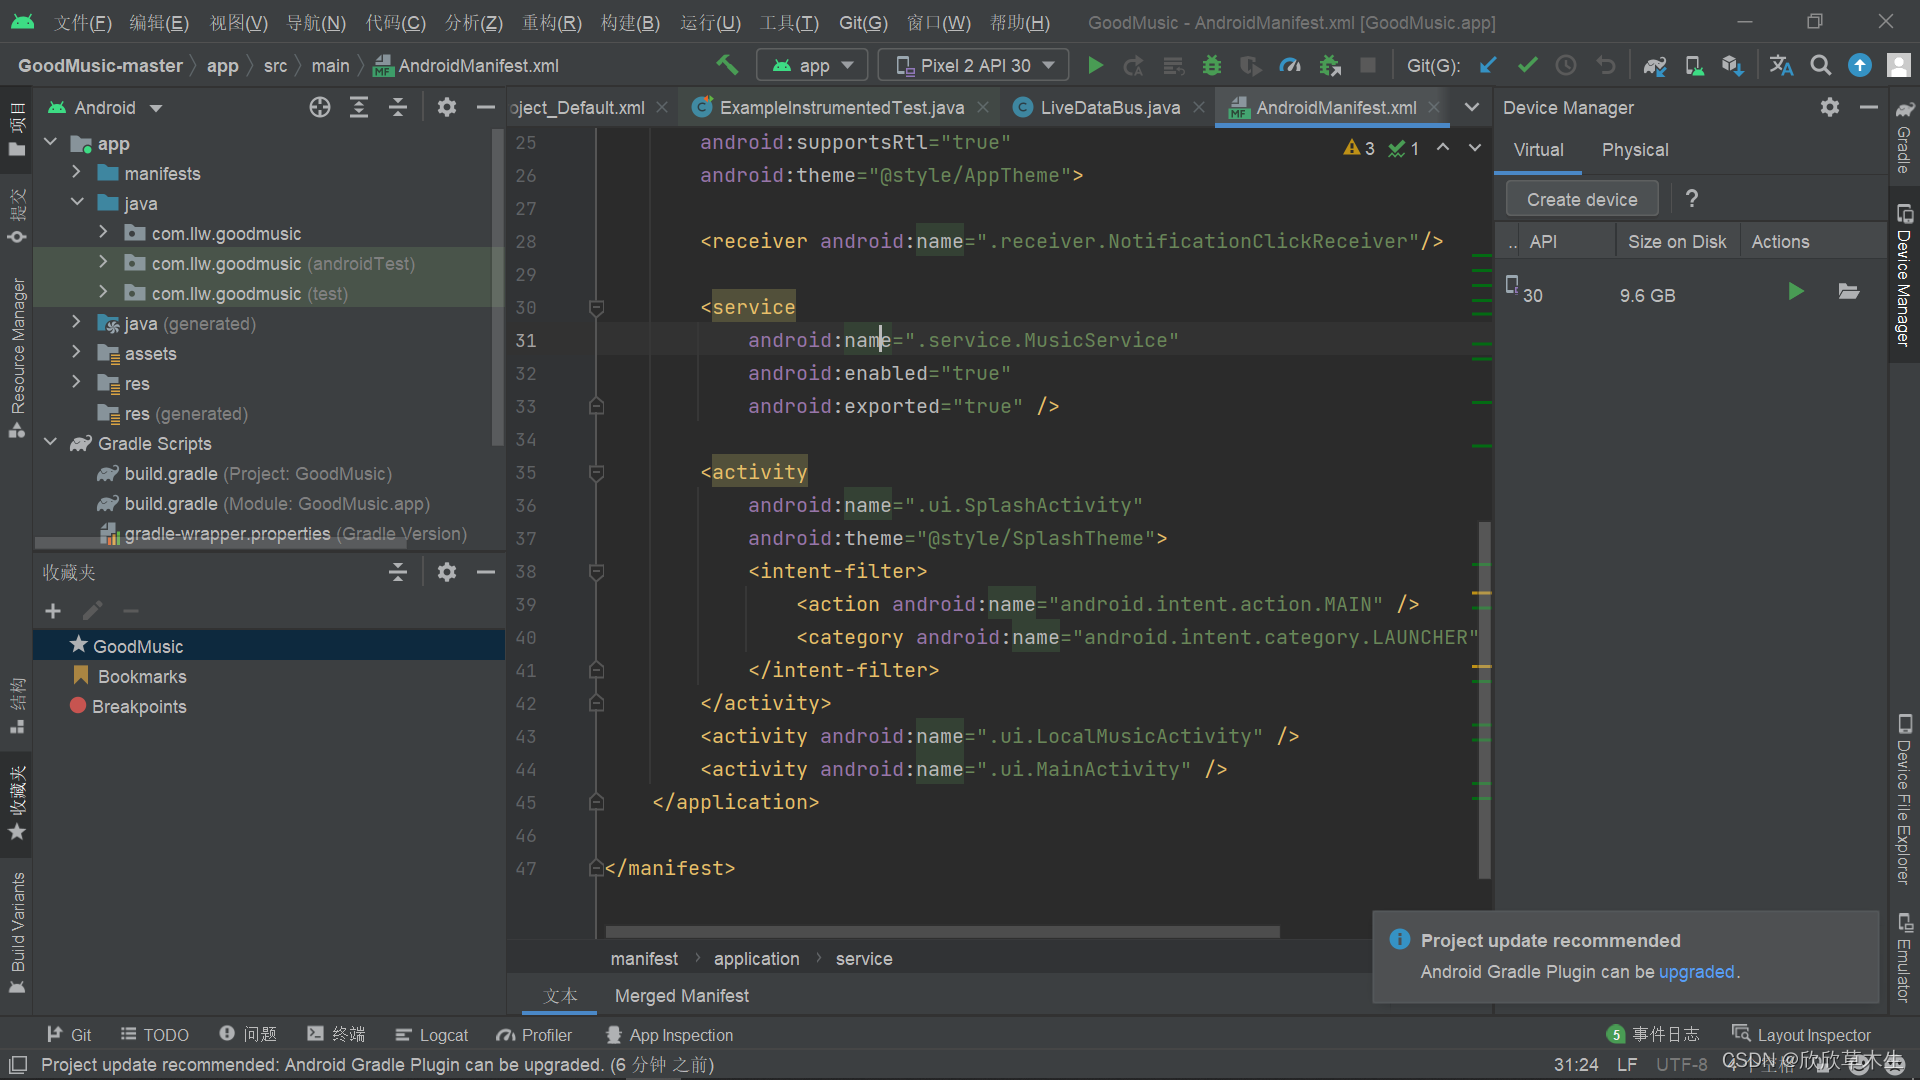The height and width of the screenshot is (1080, 1920).
Task: Click Select Opened File target icon
Action: (319, 108)
